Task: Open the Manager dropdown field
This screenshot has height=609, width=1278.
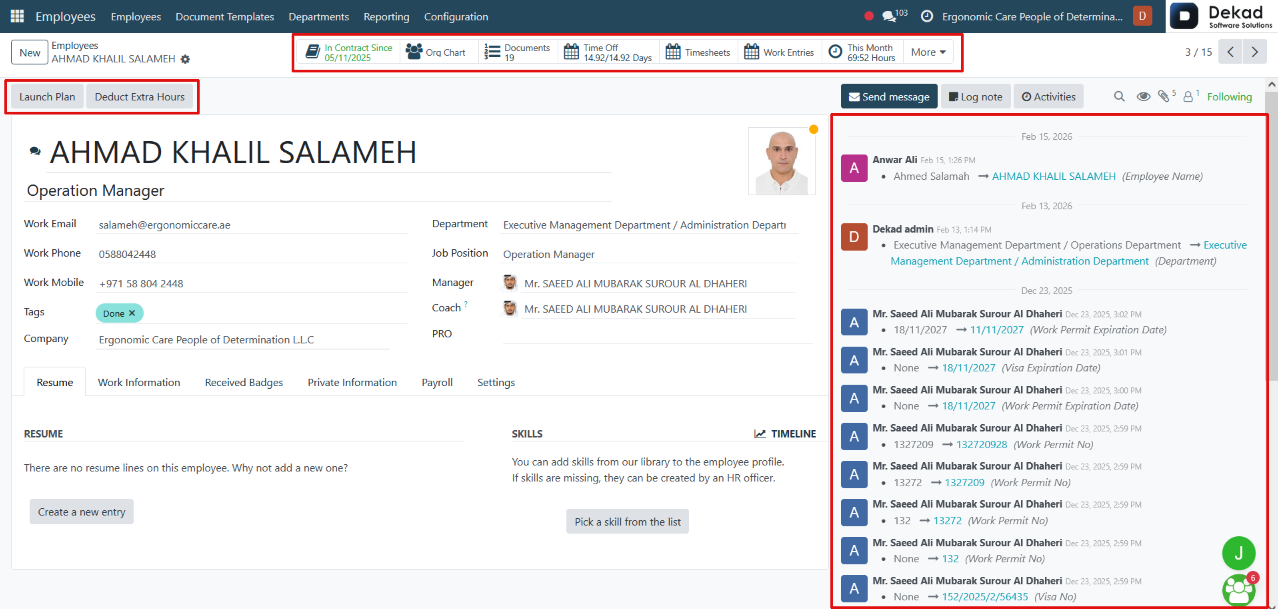Action: pos(650,283)
